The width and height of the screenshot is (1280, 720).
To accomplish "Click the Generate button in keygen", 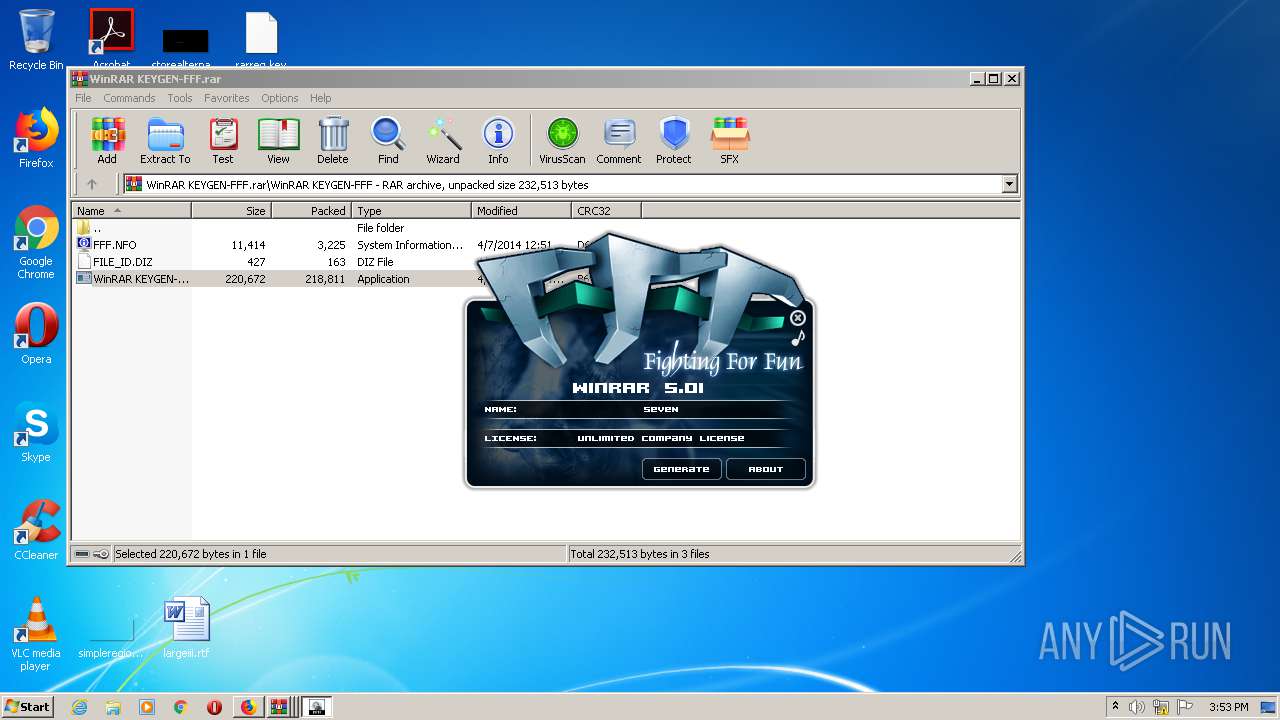I will [681, 469].
